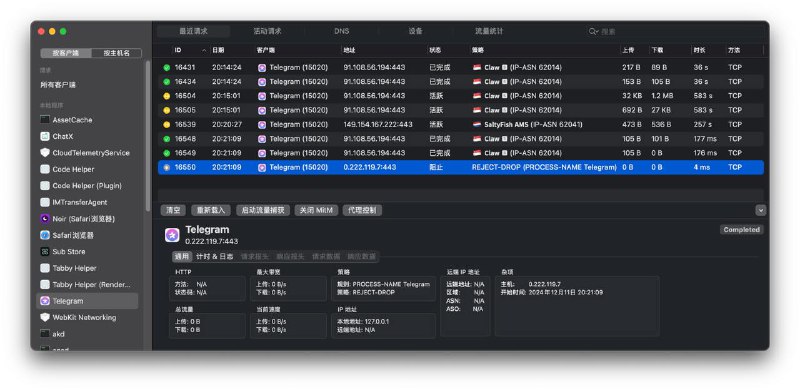The width and height of the screenshot is (800, 391).
Task: Select the akd terminal icon in sidebar
Action: 44,334
